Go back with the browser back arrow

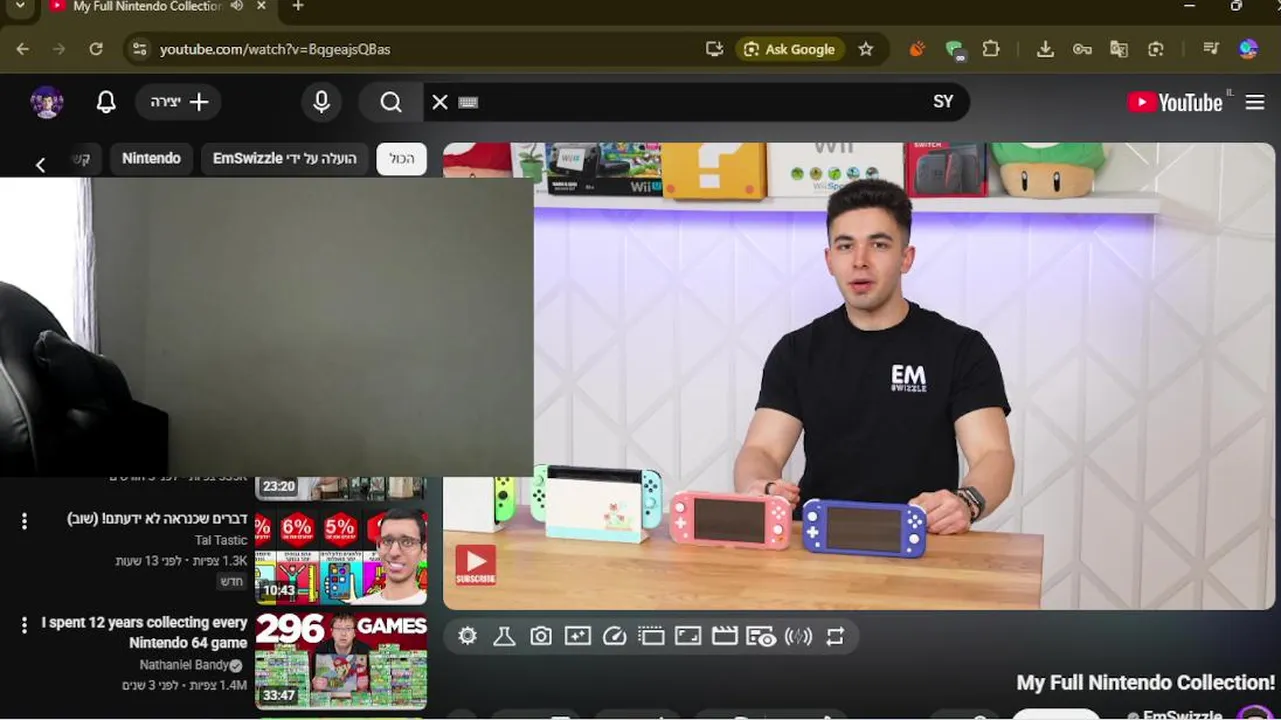coord(22,49)
